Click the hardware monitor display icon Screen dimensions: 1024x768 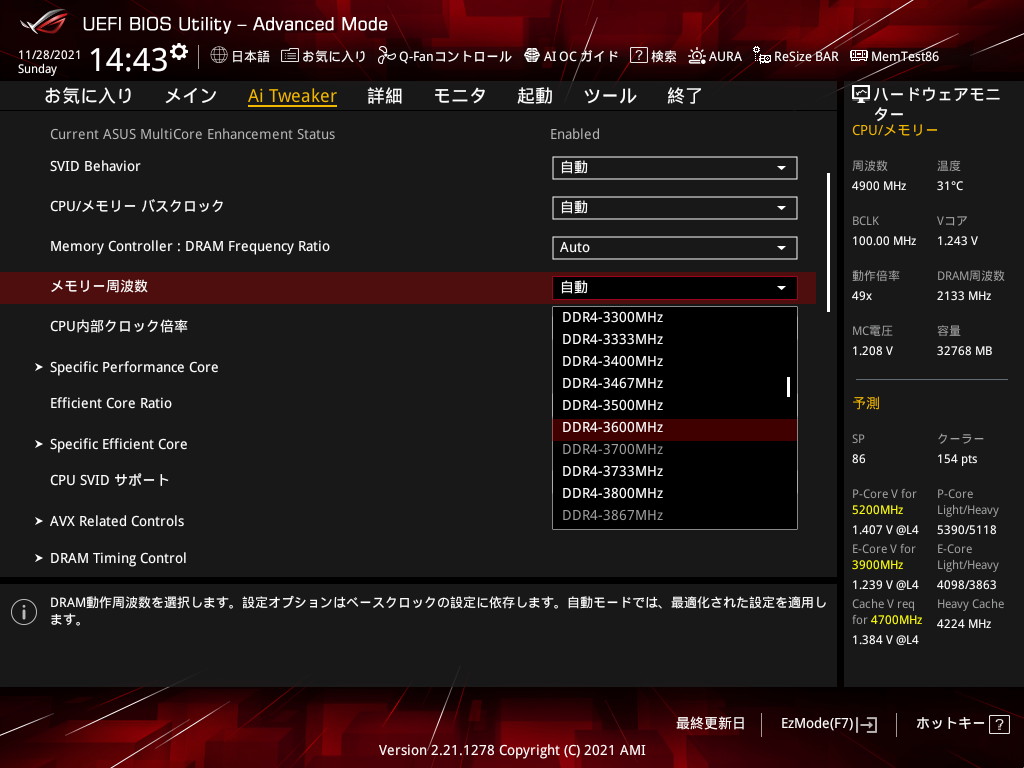click(x=861, y=95)
